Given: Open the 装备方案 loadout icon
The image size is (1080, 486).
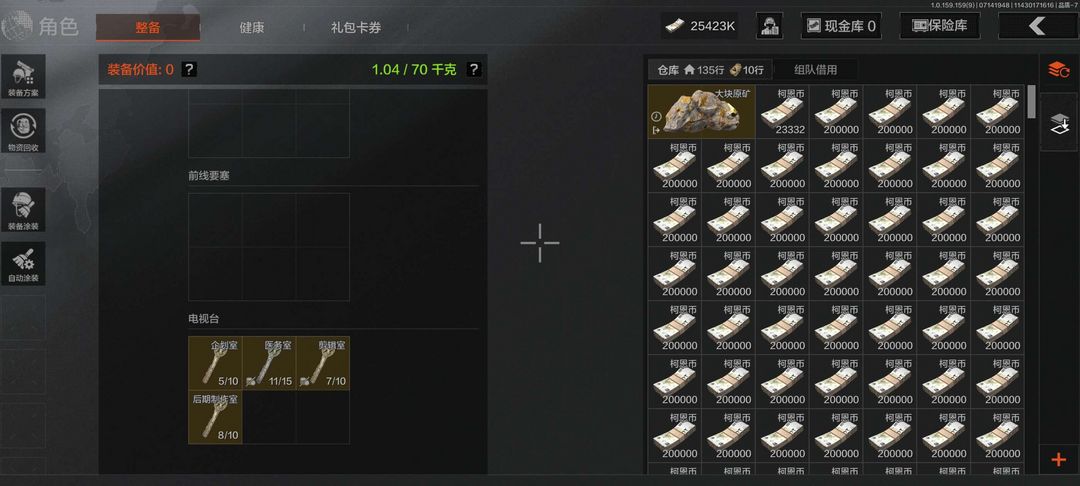Looking at the screenshot, I should [x=23, y=76].
